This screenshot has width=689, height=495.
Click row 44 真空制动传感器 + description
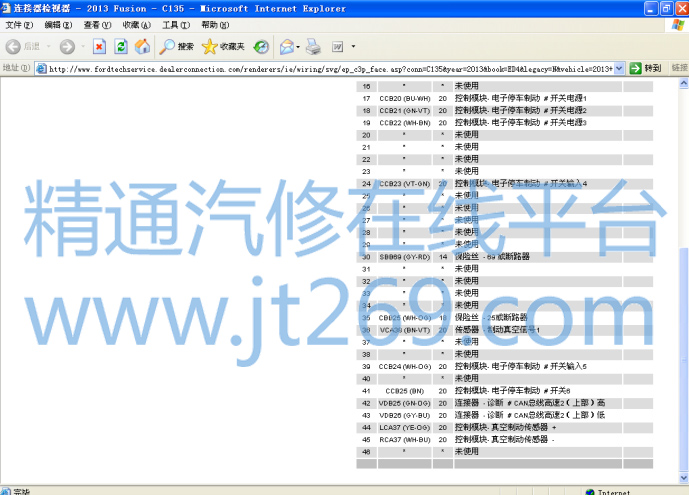(505, 427)
